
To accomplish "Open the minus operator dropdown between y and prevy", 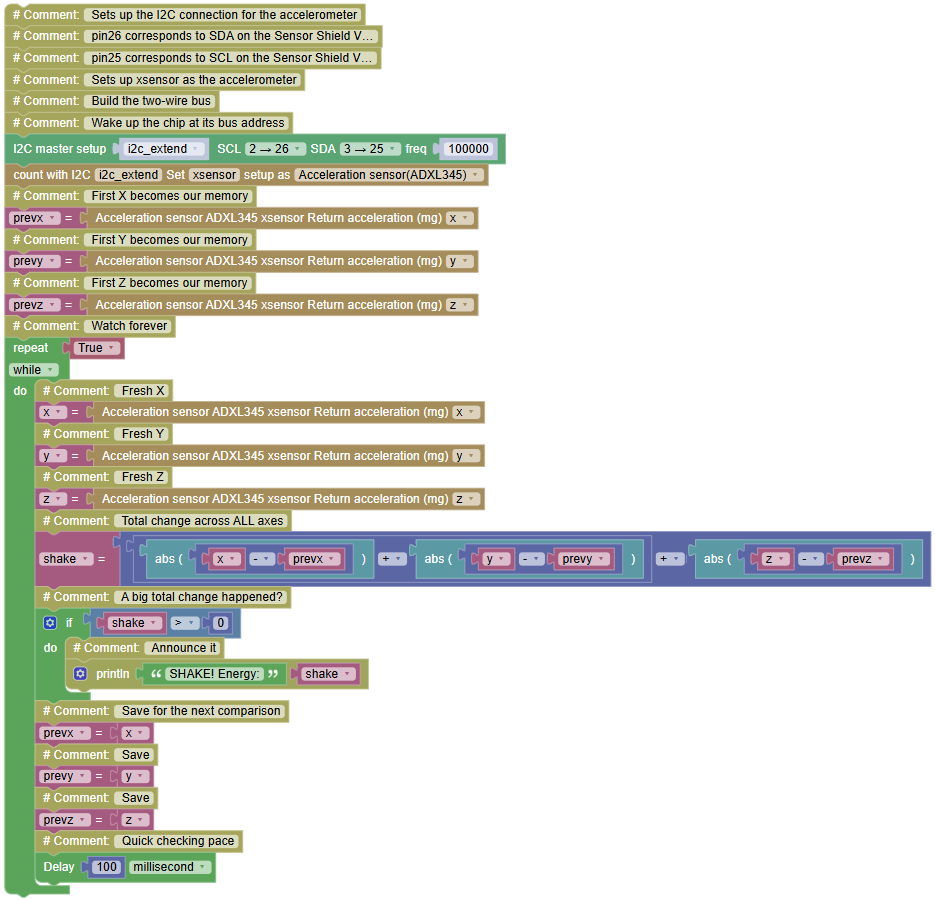I will coord(532,559).
